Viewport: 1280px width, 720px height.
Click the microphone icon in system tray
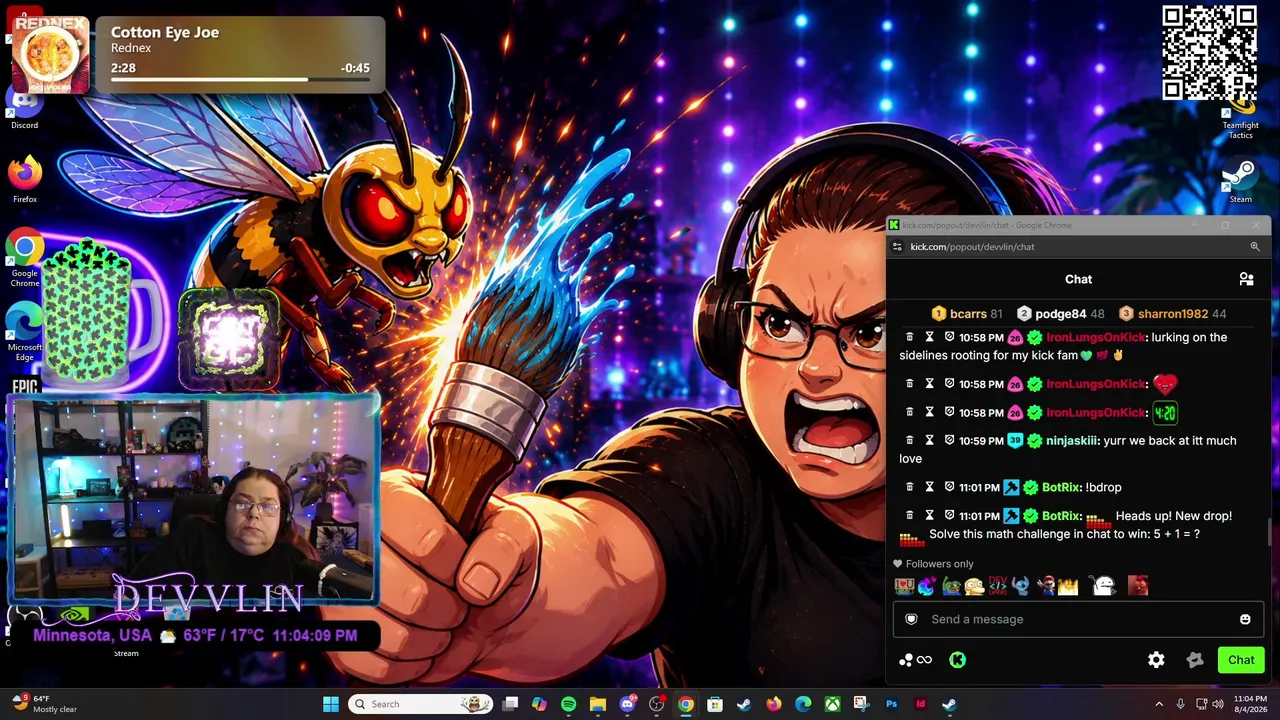click(1181, 704)
